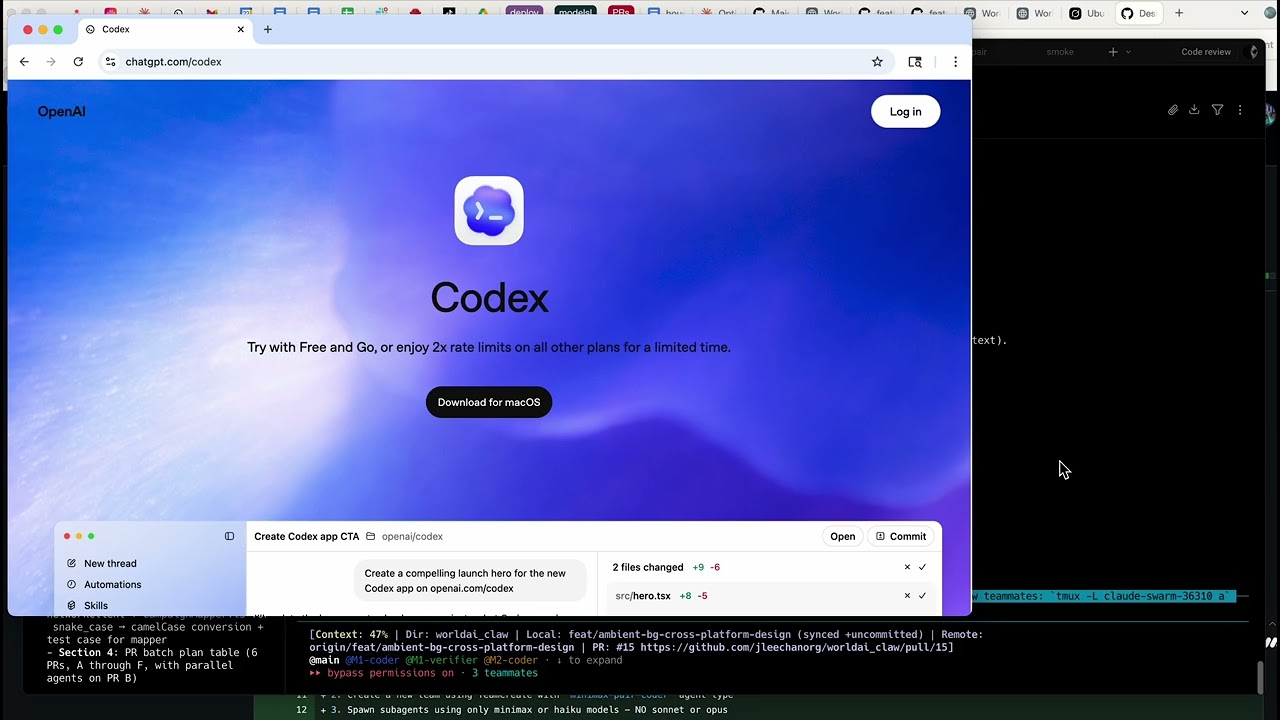Viewport: 1280px width, 720px height.
Task: Add new tab in the background browser window
Action: (x=1179, y=13)
